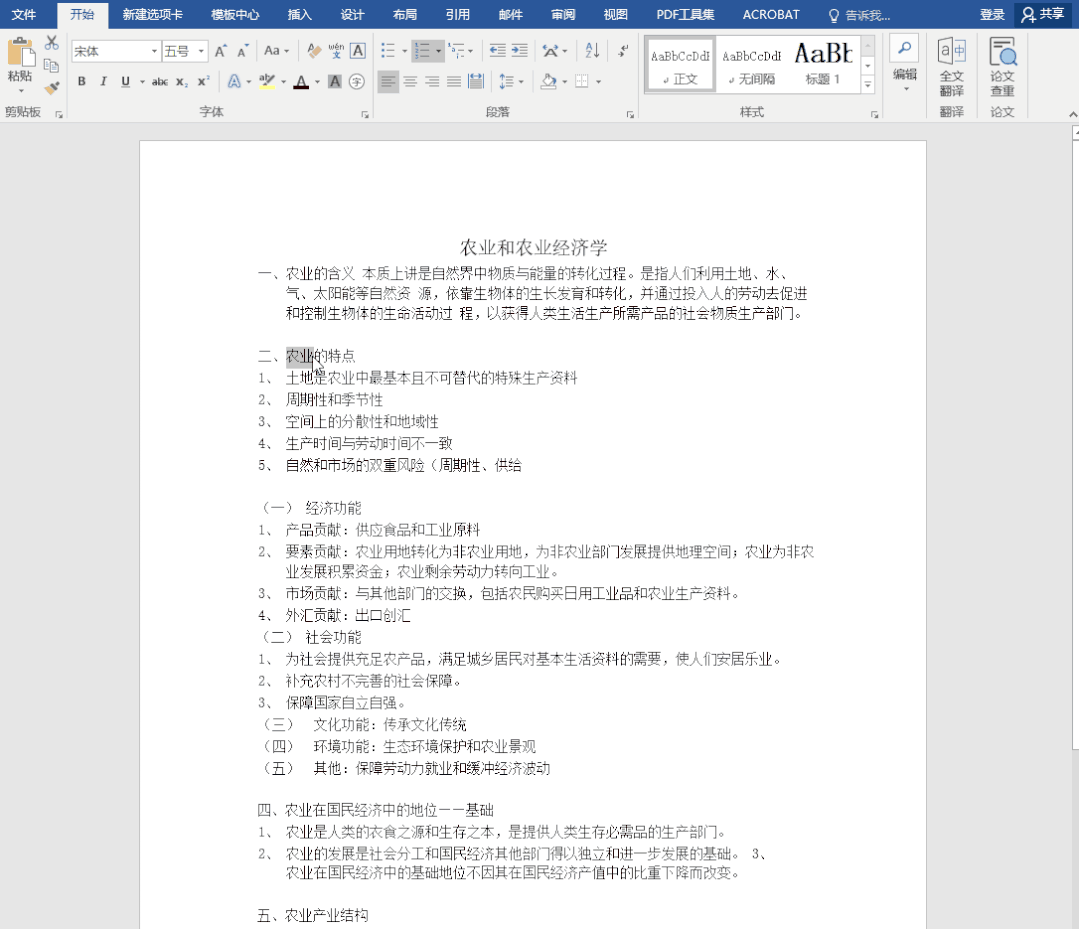Open the 文件 menu

(24, 14)
